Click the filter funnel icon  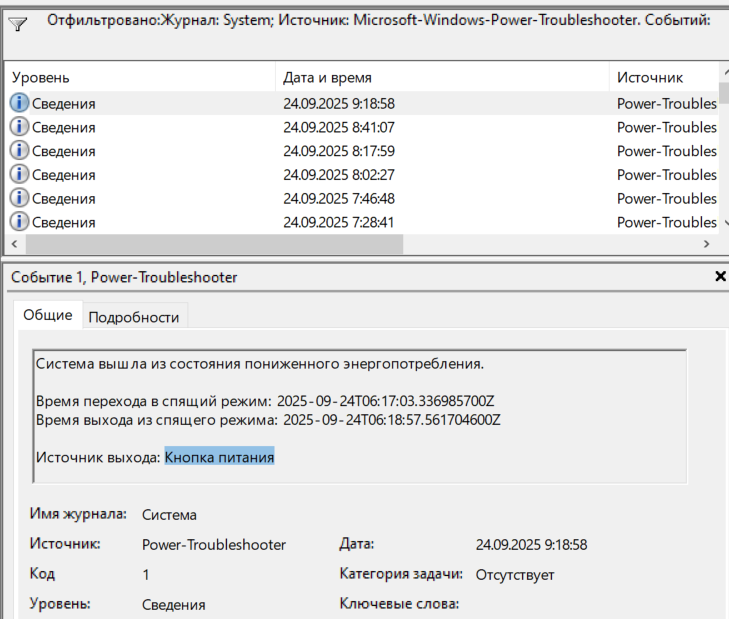tap(18, 24)
